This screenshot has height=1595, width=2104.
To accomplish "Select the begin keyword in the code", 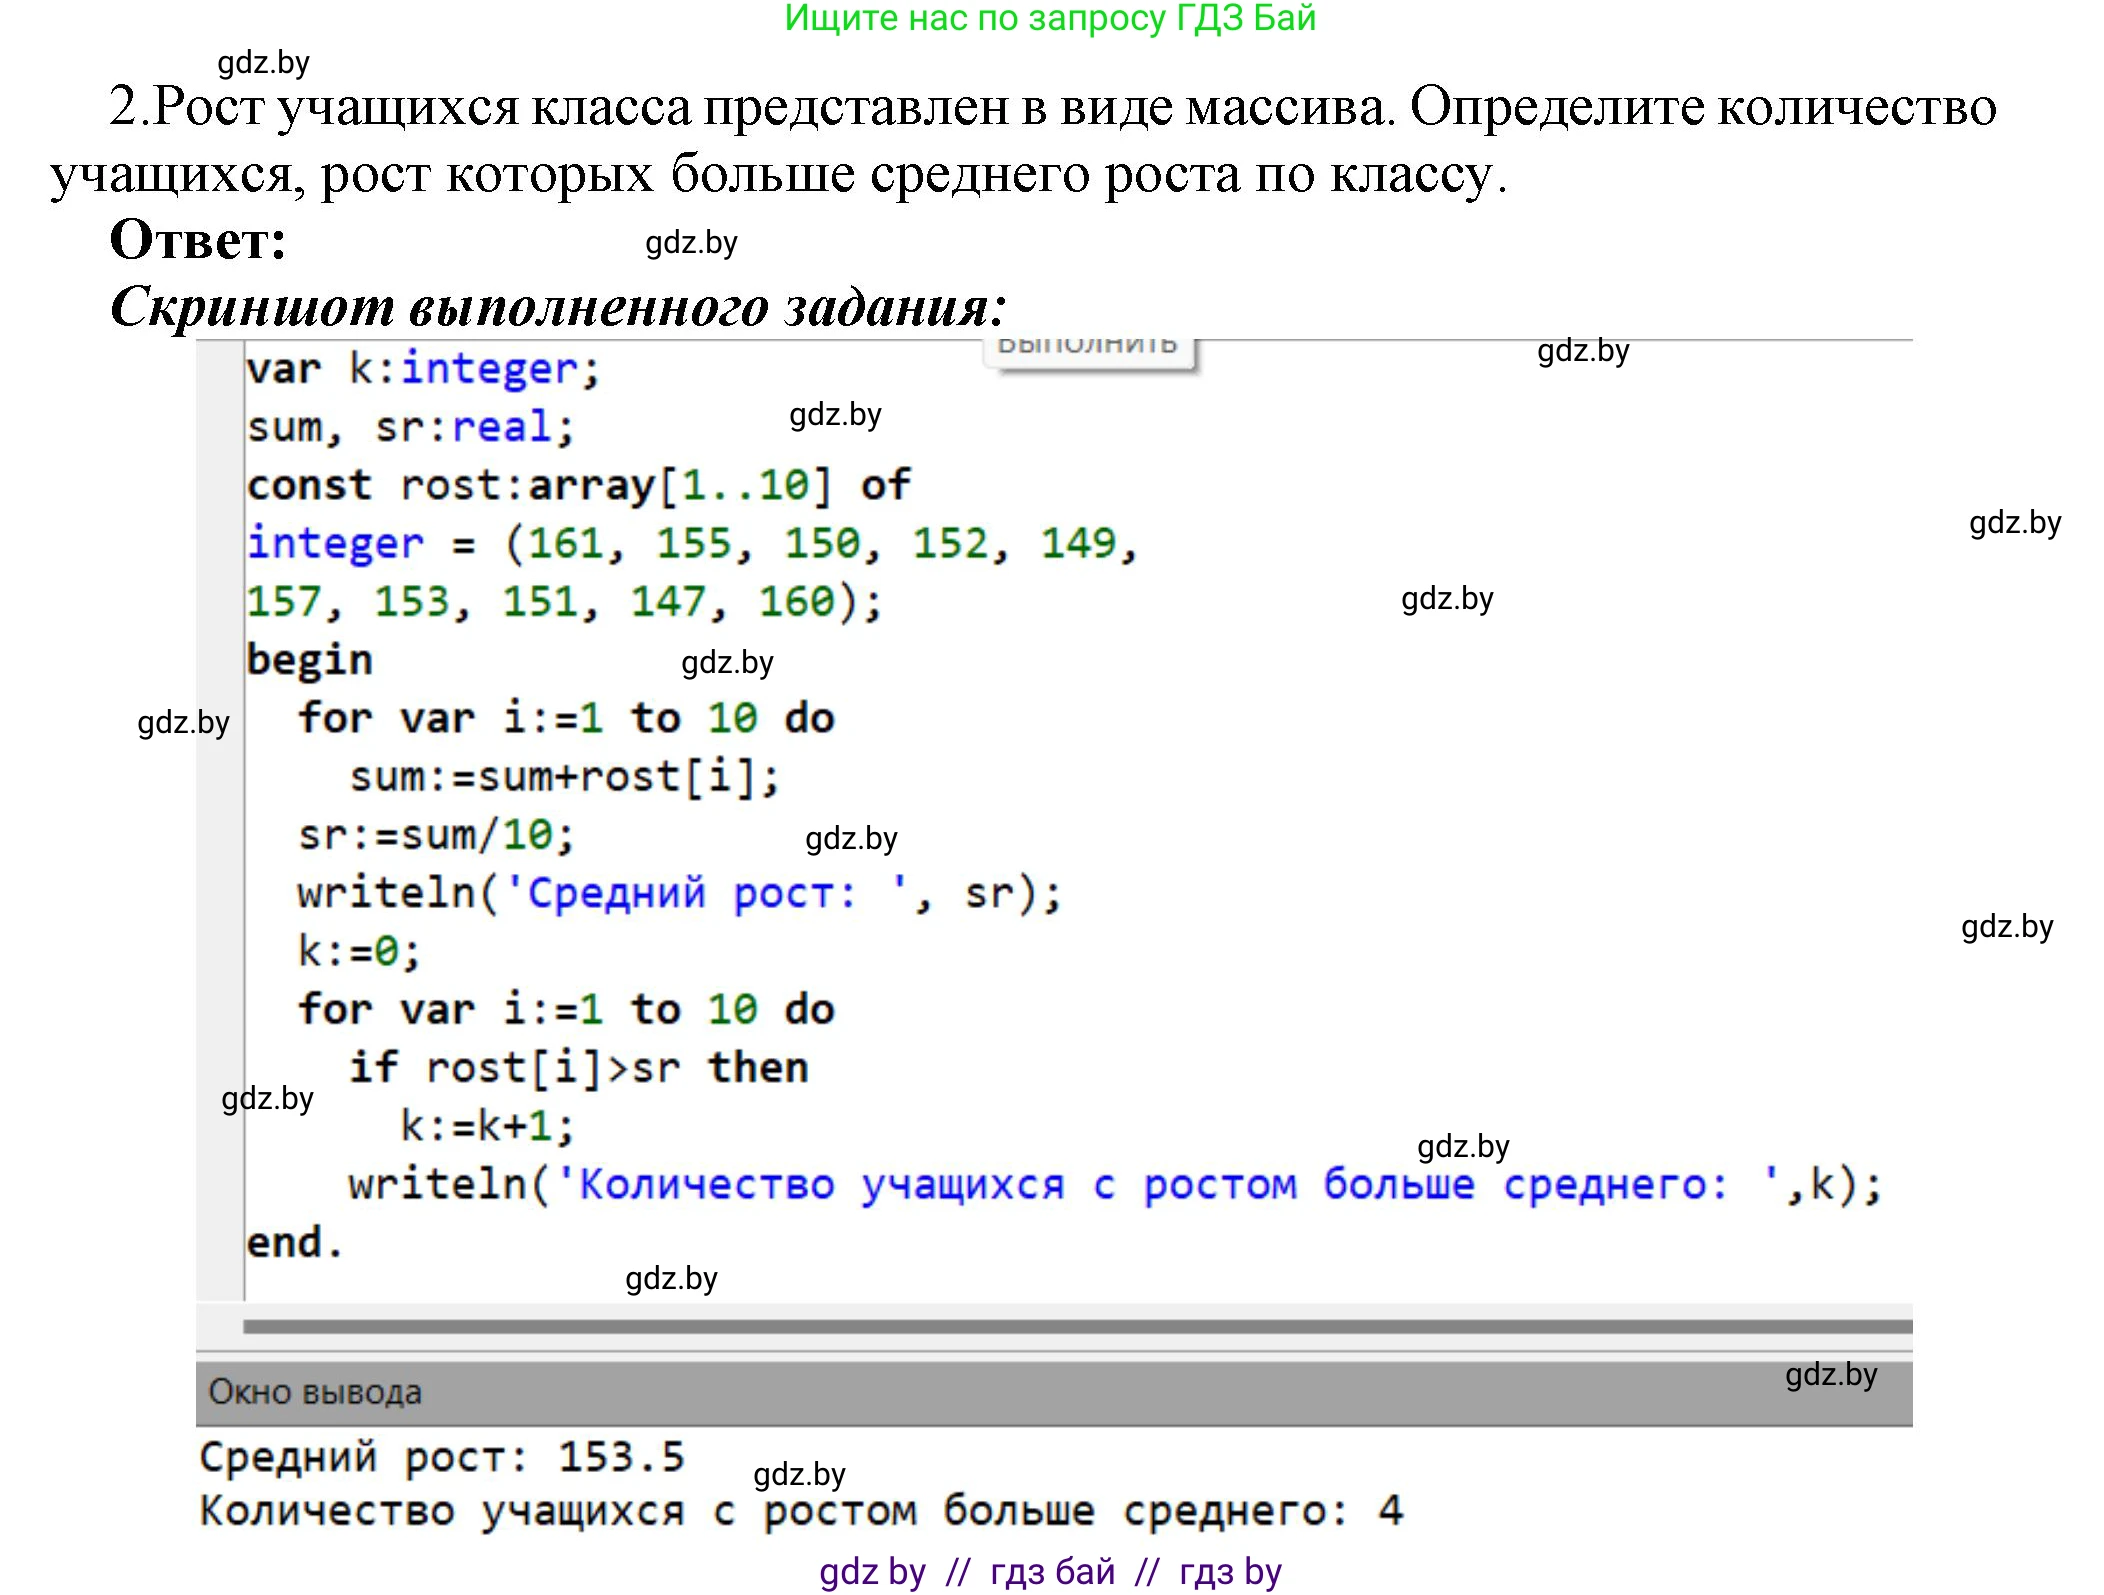I will coord(310,658).
